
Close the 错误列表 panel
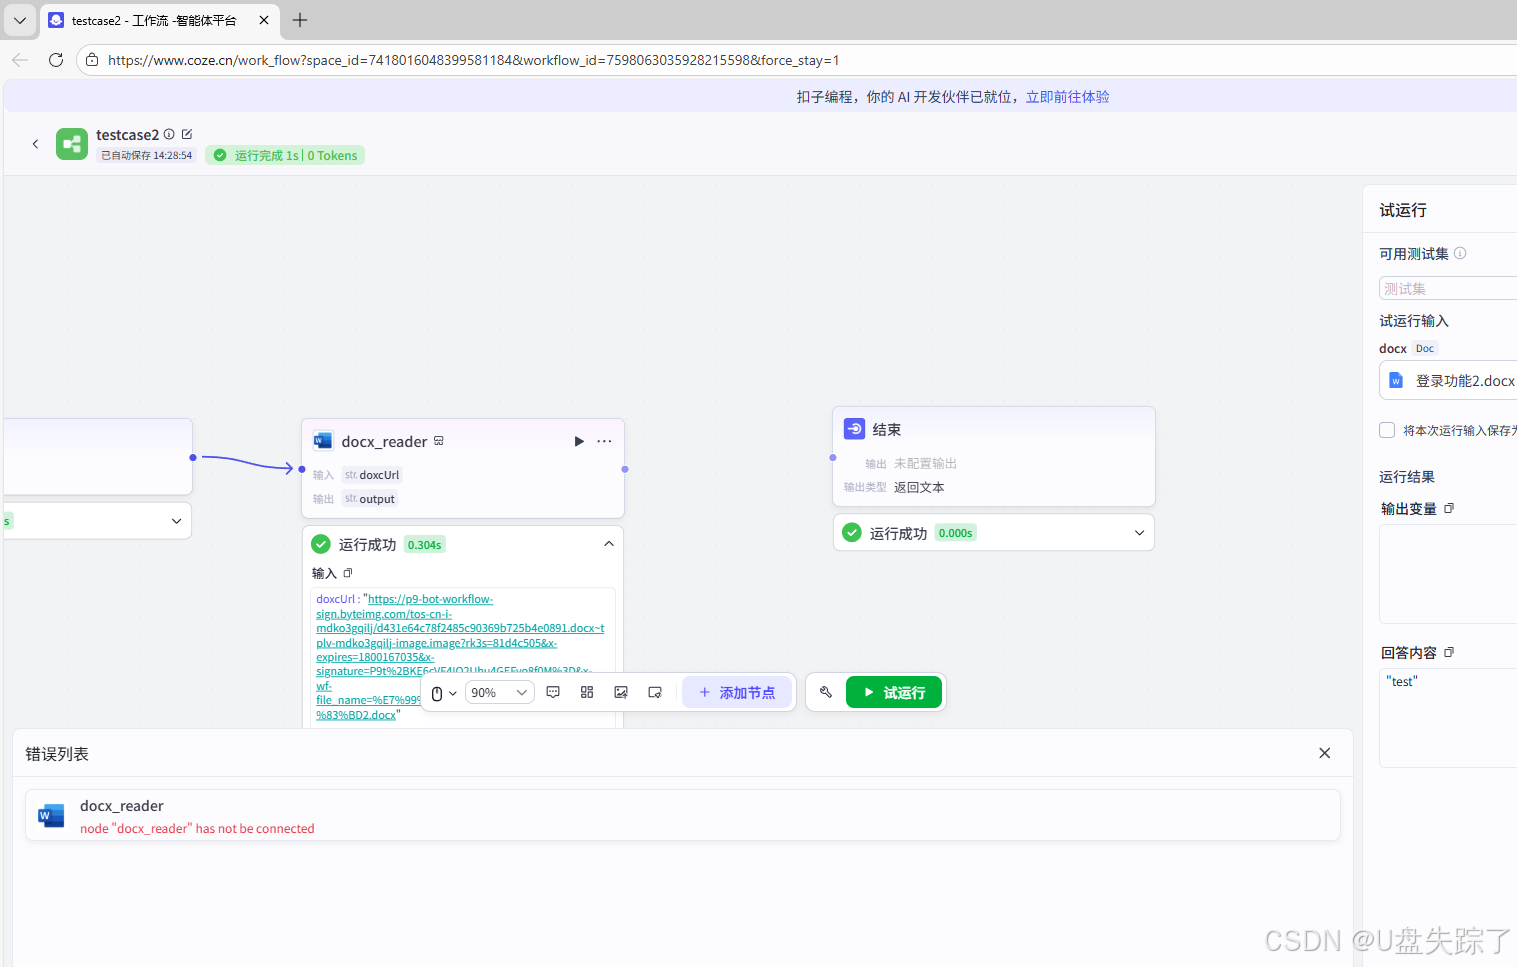[1325, 753]
